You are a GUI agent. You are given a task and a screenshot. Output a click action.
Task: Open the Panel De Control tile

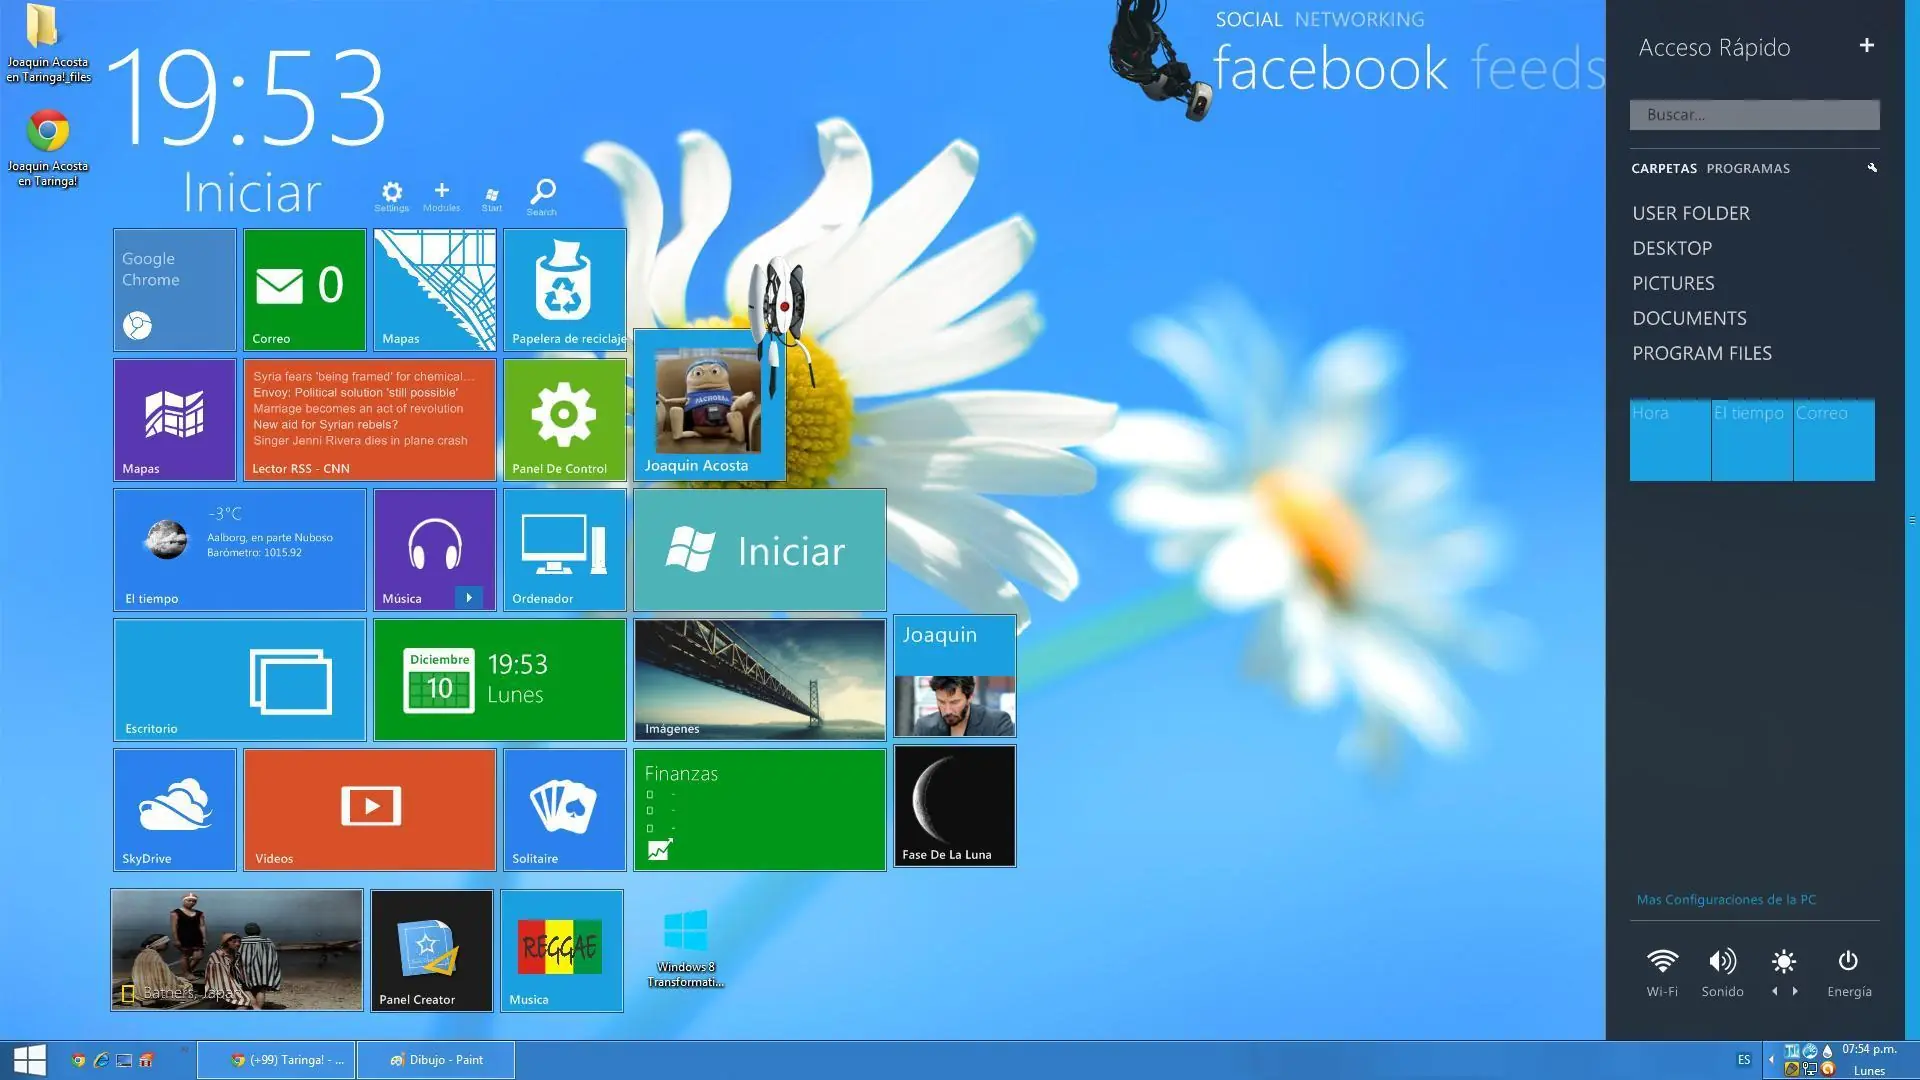pos(565,420)
